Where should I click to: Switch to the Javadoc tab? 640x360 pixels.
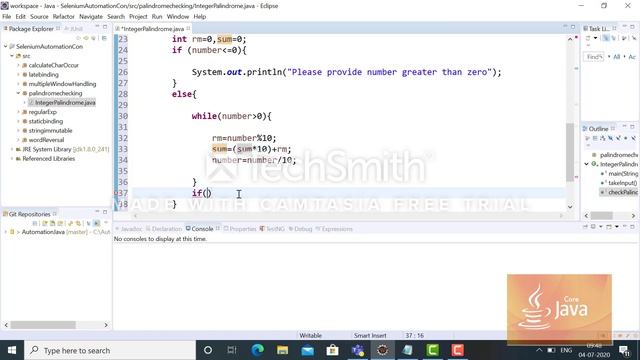(129, 229)
